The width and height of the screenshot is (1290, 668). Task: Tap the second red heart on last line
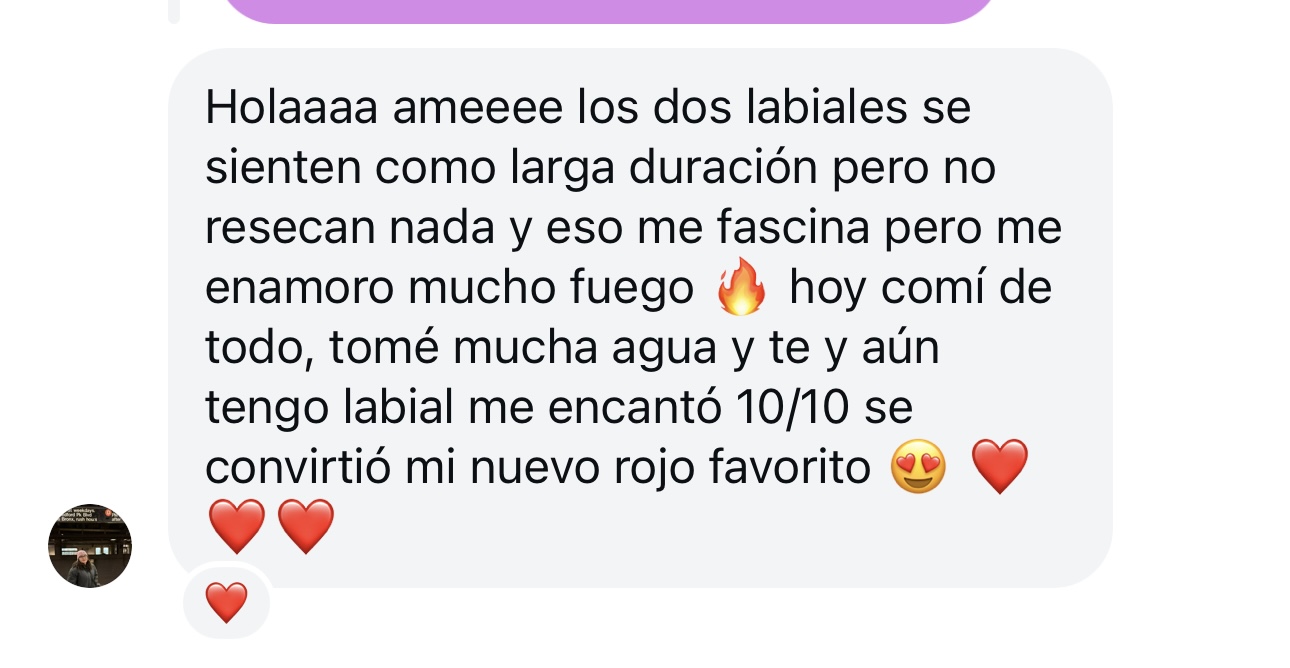tap(305, 527)
